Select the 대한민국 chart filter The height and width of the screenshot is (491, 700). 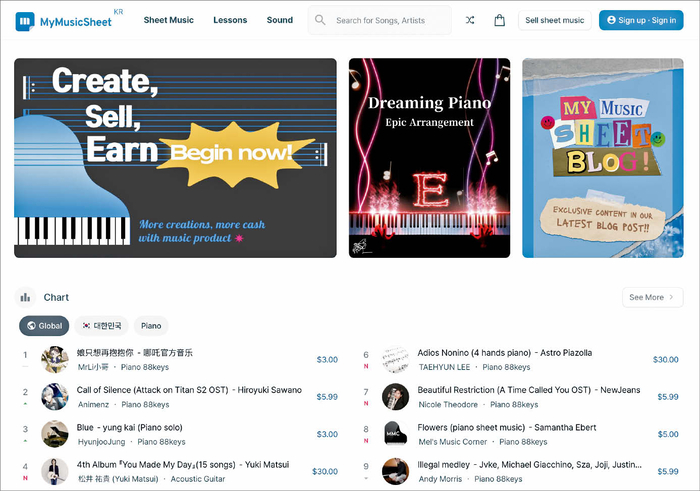101,326
